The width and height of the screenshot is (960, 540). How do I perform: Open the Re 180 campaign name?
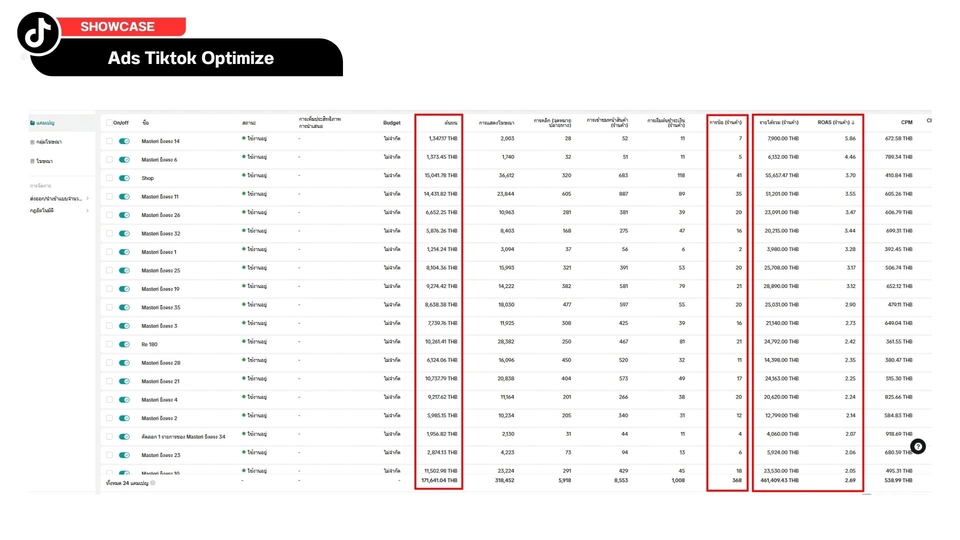coord(149,344)
